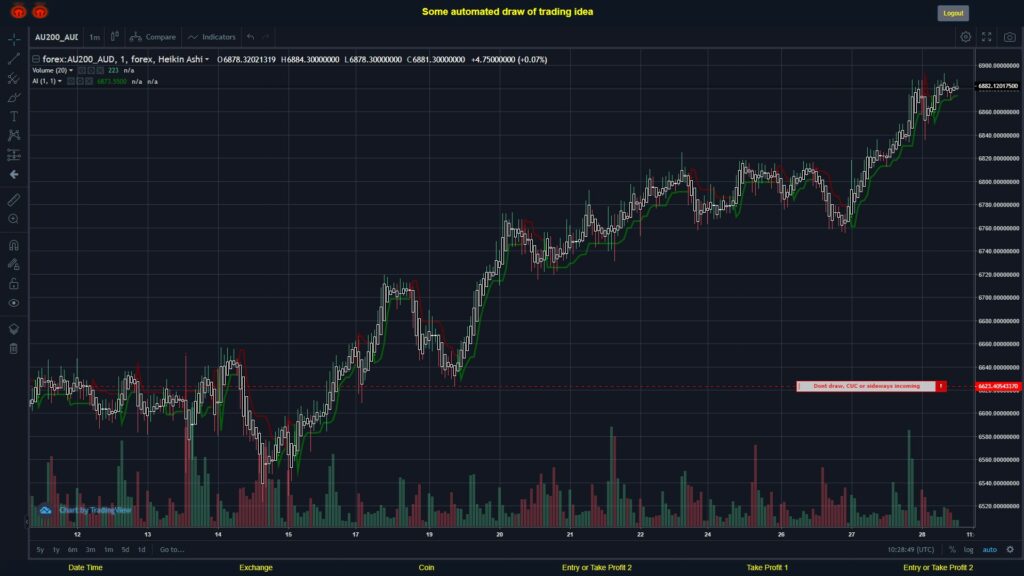This screenshot has width=1024, height=576.
Task: Click the red alert price tag 6623
Action: (998, 387)
